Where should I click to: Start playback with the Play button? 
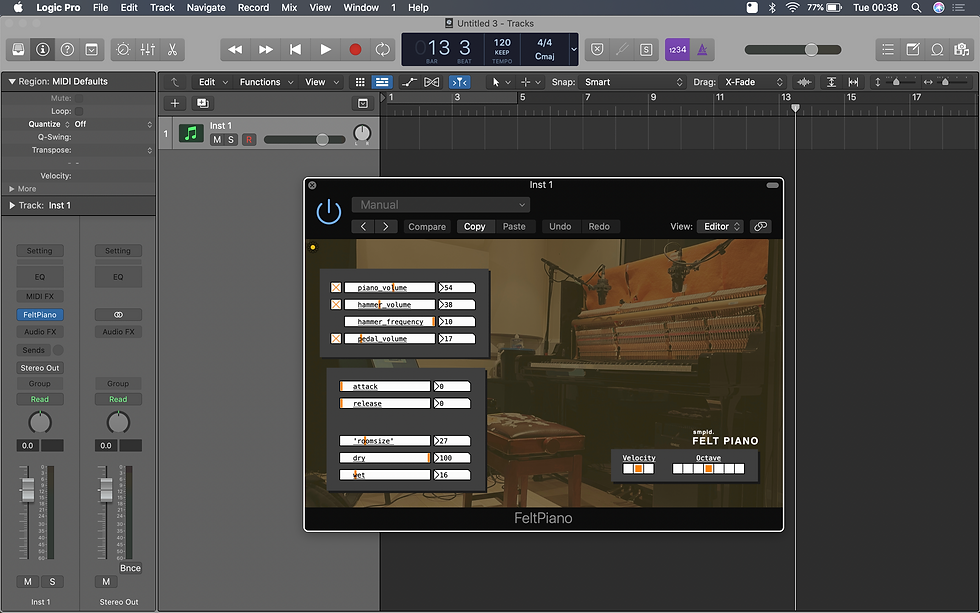[x=326, y=49]
